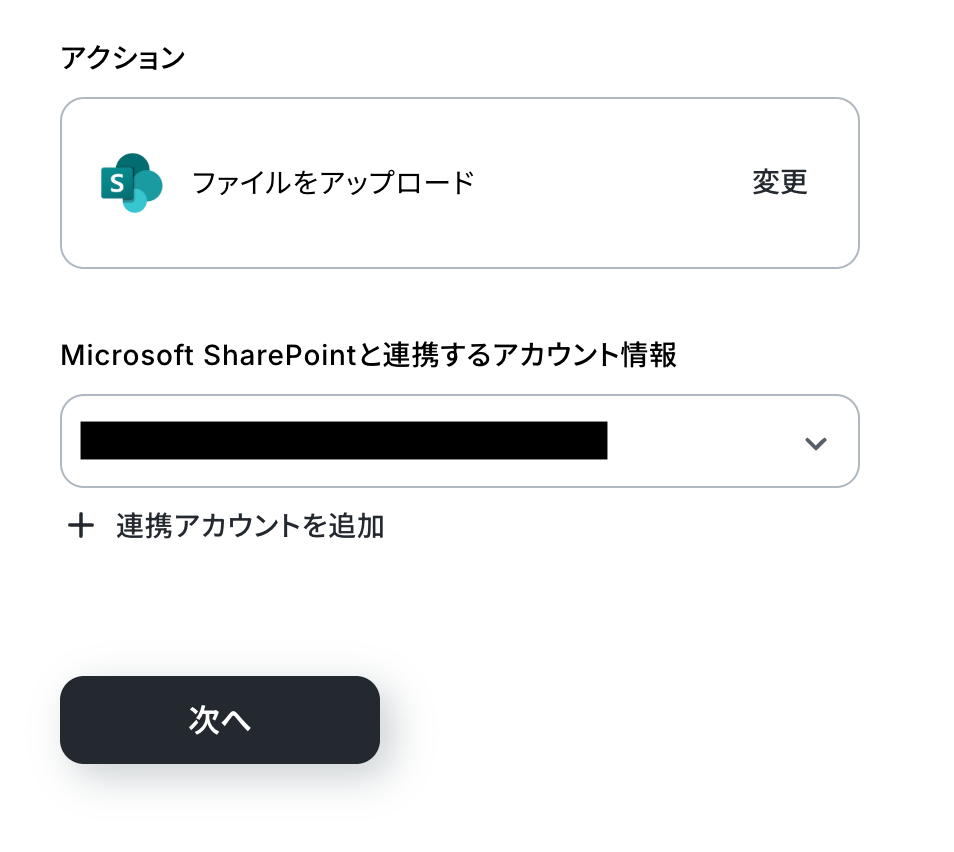Add a linked account via 連携アカウントを追加
This screenshot has height=852, width=954.
point(249,526)
